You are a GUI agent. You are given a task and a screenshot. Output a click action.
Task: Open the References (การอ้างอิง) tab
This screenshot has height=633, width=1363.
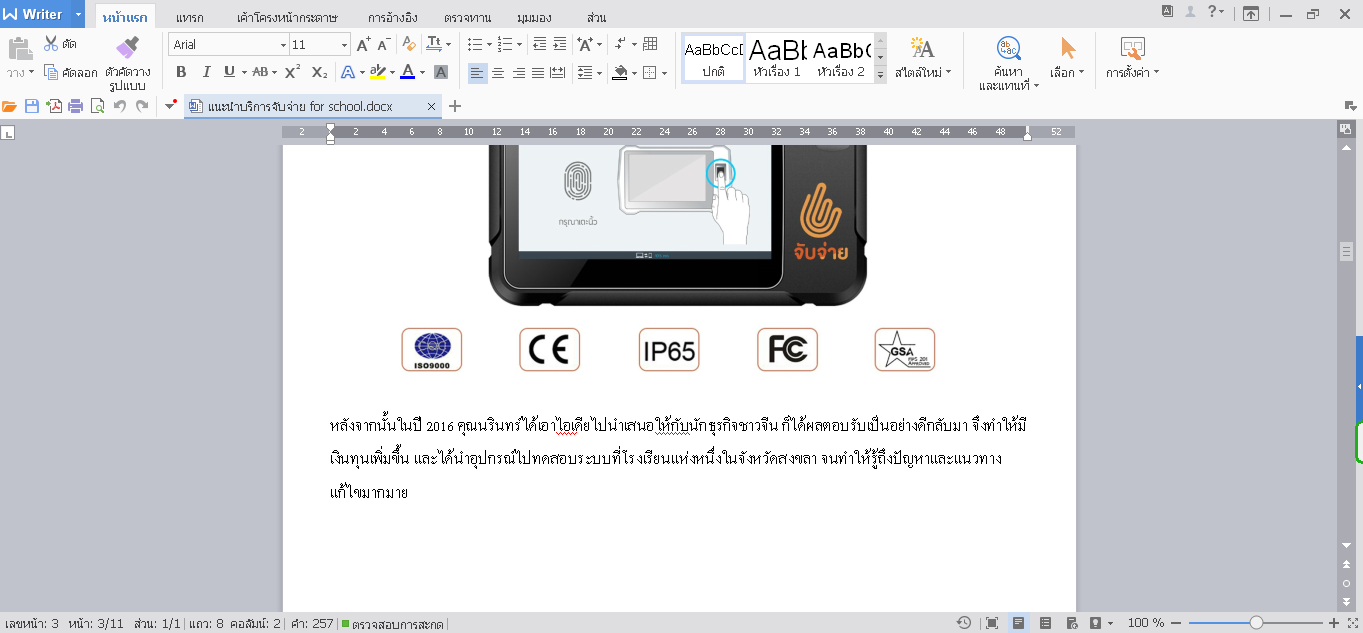pyautogui.click(x=393, y=18)
